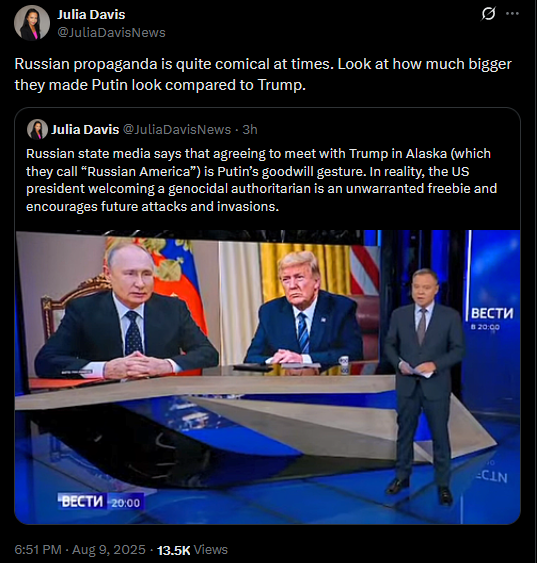Open the @JuliaDavisNews handle under the main name
Screen dimensions: 537x563
(111, 33)
